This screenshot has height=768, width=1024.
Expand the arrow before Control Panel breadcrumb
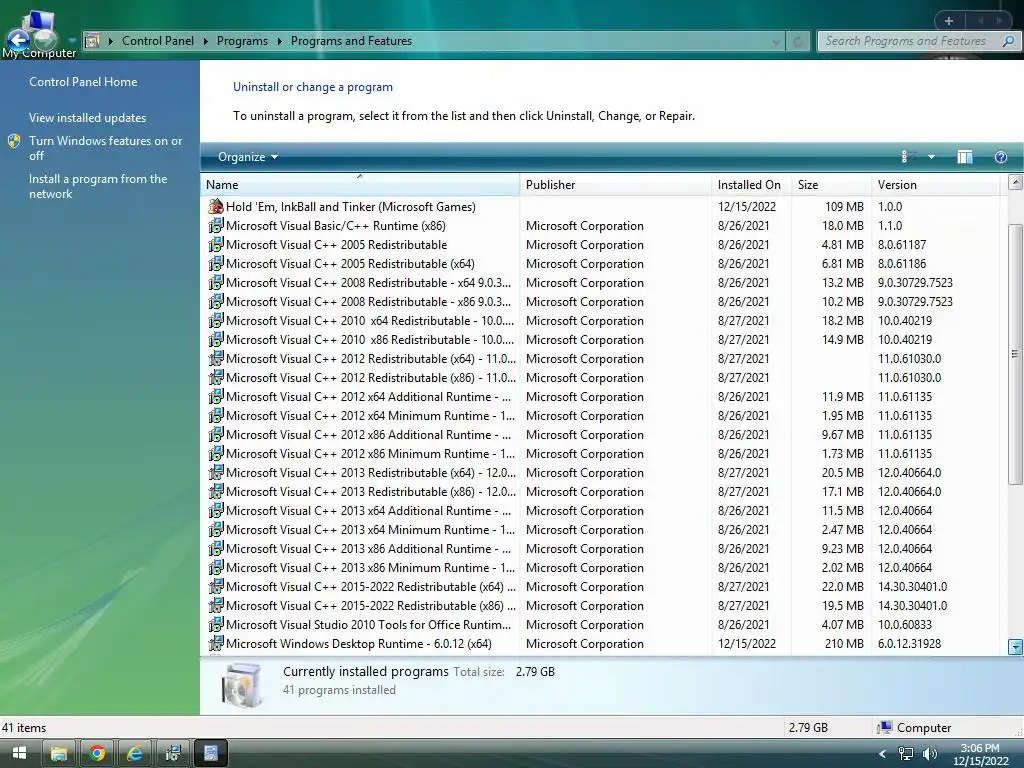[x=110, y=41]
